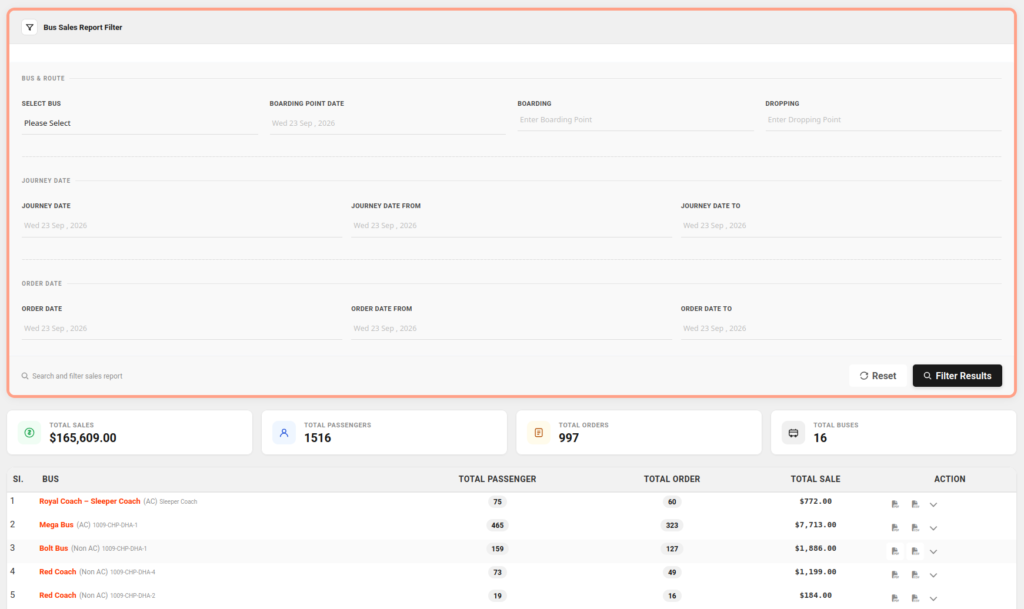Click the Filter Results button
Image resolution: width=1024 pixels, height=609 pixels.
pyautogui.click(x=957, y=375)
